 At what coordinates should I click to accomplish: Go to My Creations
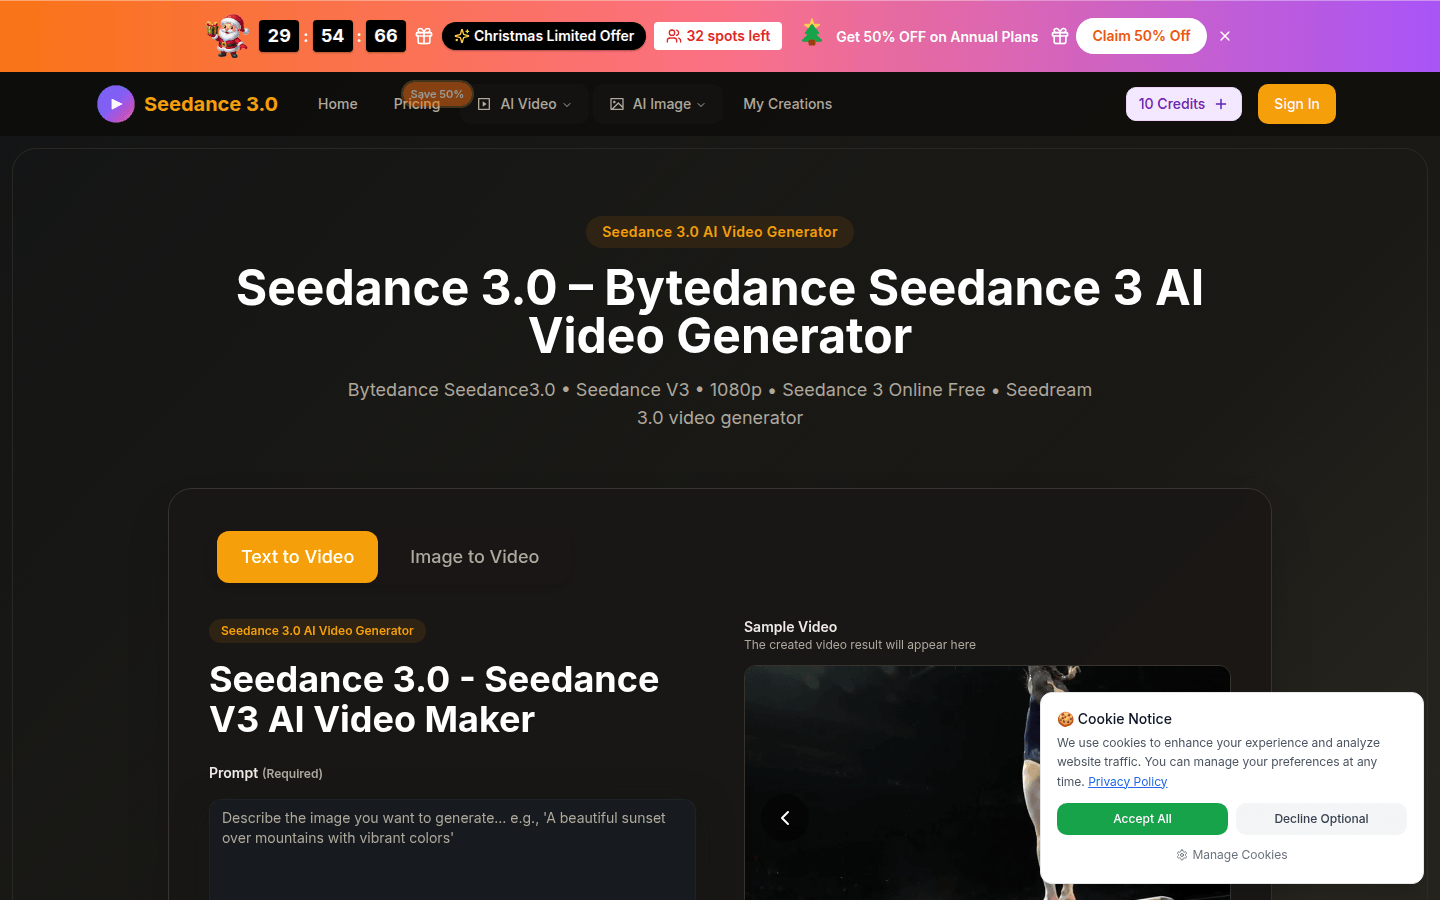pyautogui.click(x=788, y=104)
